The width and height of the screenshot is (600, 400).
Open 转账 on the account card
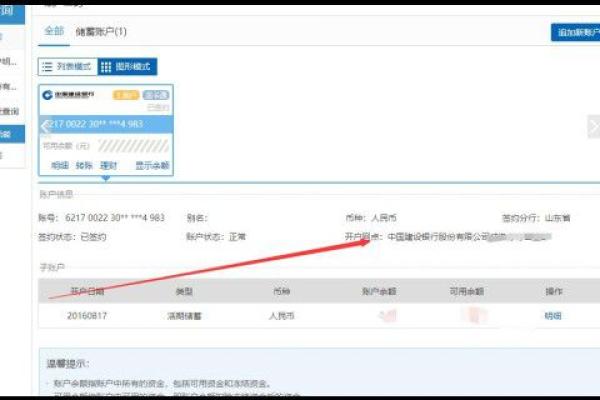(x=84, y=165)
